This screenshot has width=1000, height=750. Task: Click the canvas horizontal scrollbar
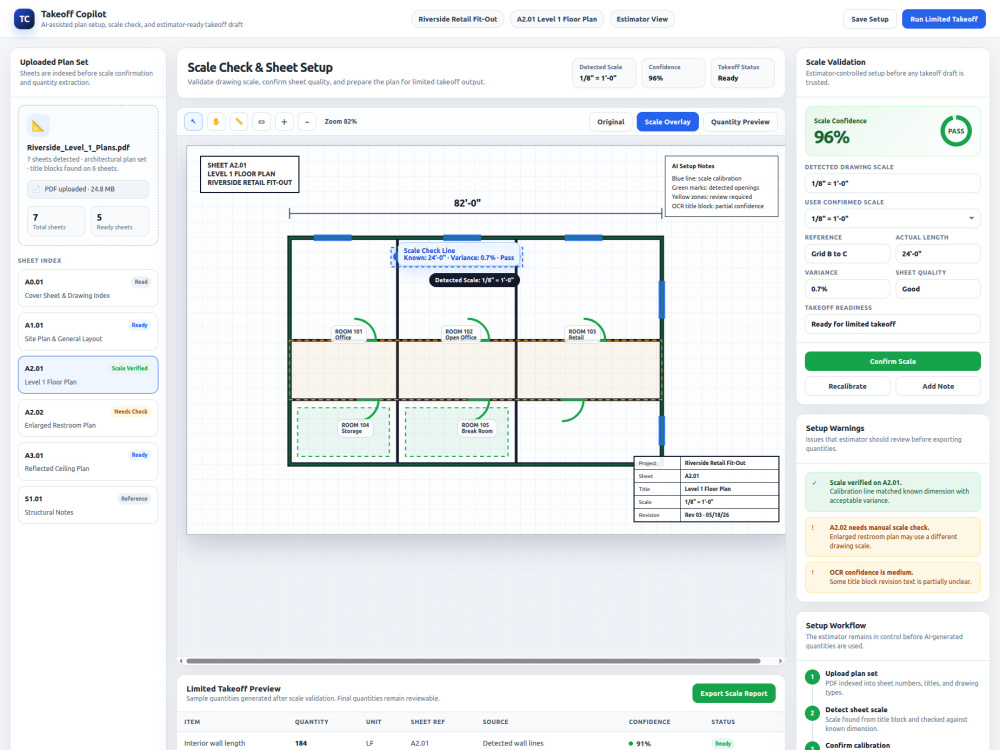(473, 661)
